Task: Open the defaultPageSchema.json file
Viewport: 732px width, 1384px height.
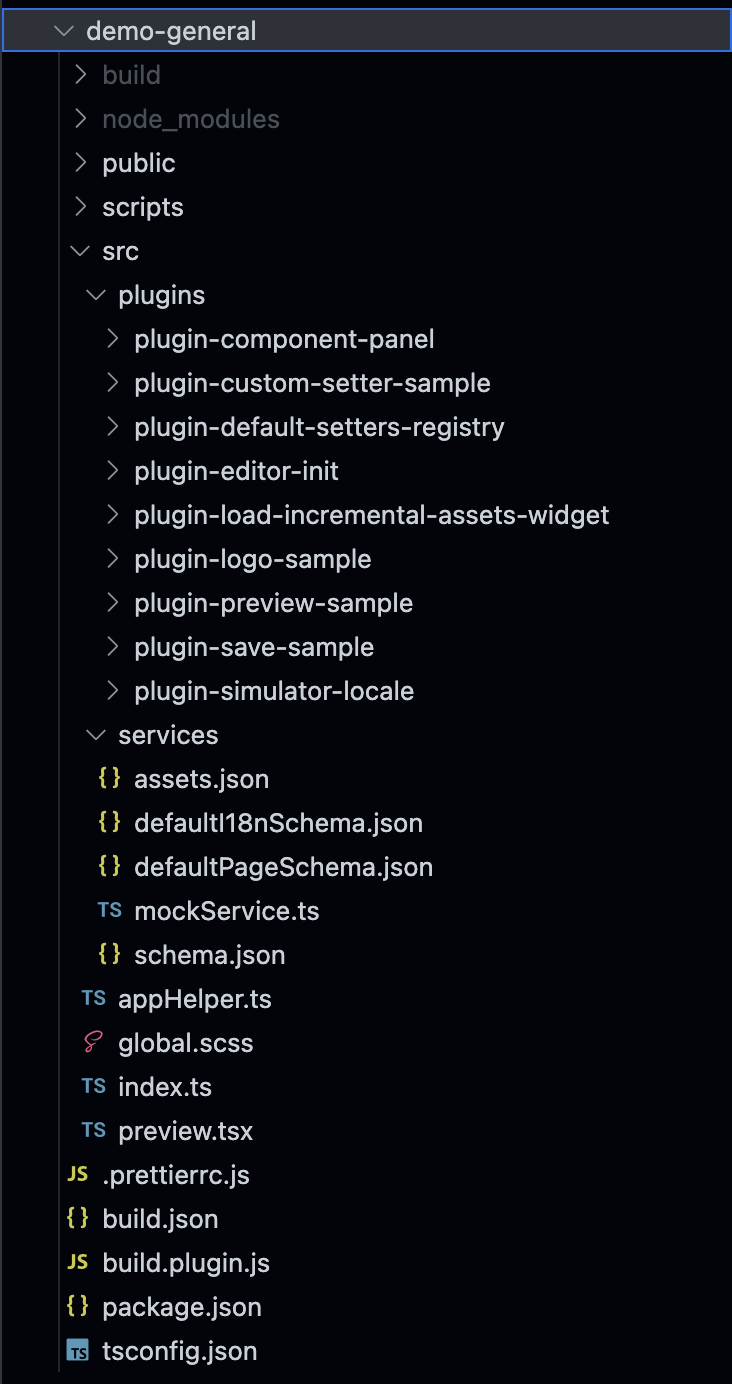Action: (x=283, y=867)
